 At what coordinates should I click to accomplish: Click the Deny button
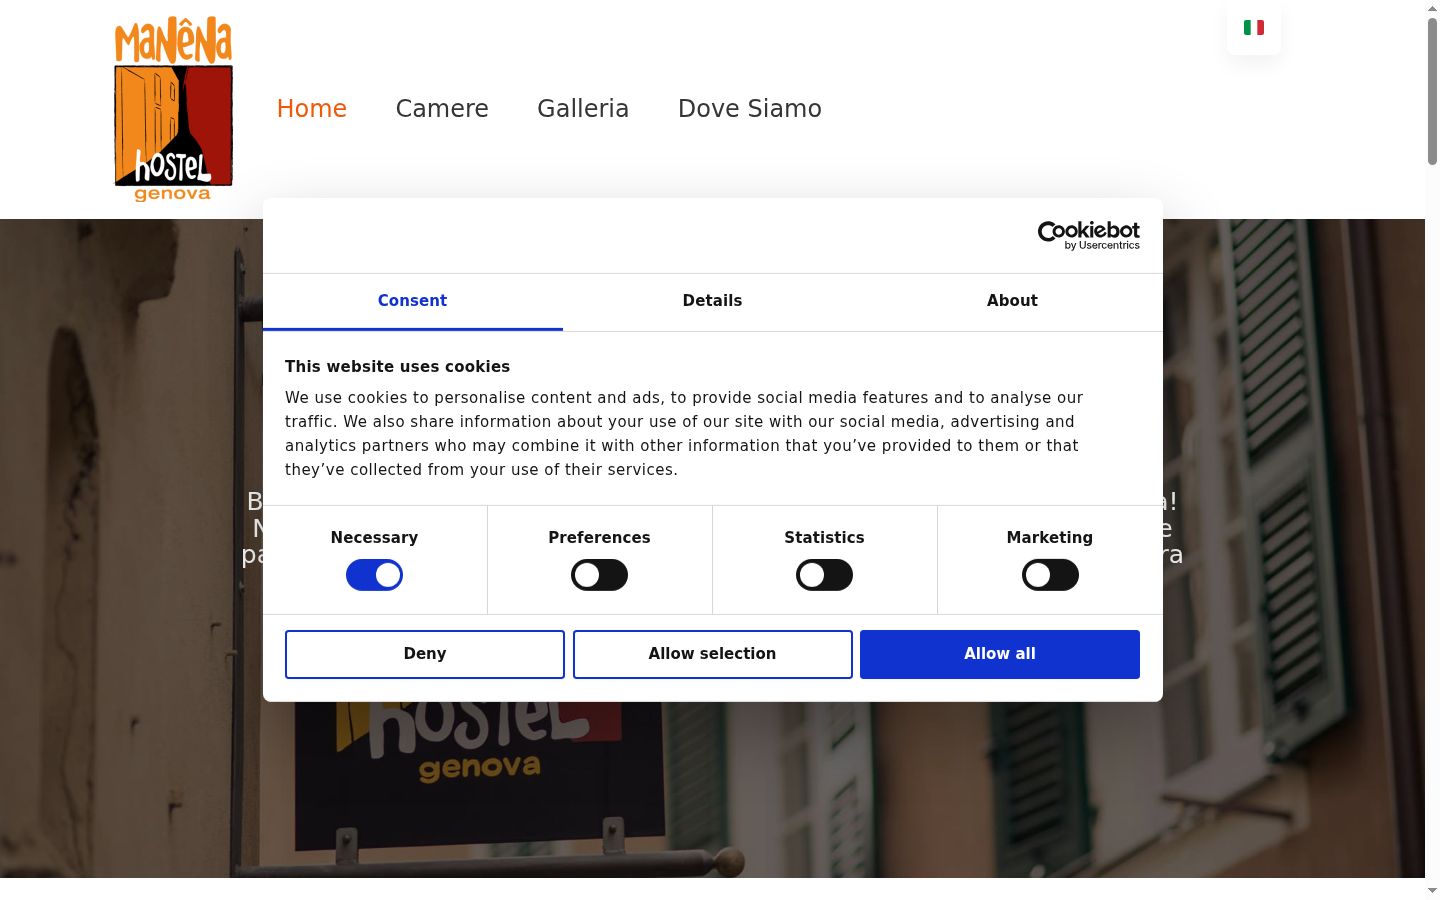coord(425,654)
